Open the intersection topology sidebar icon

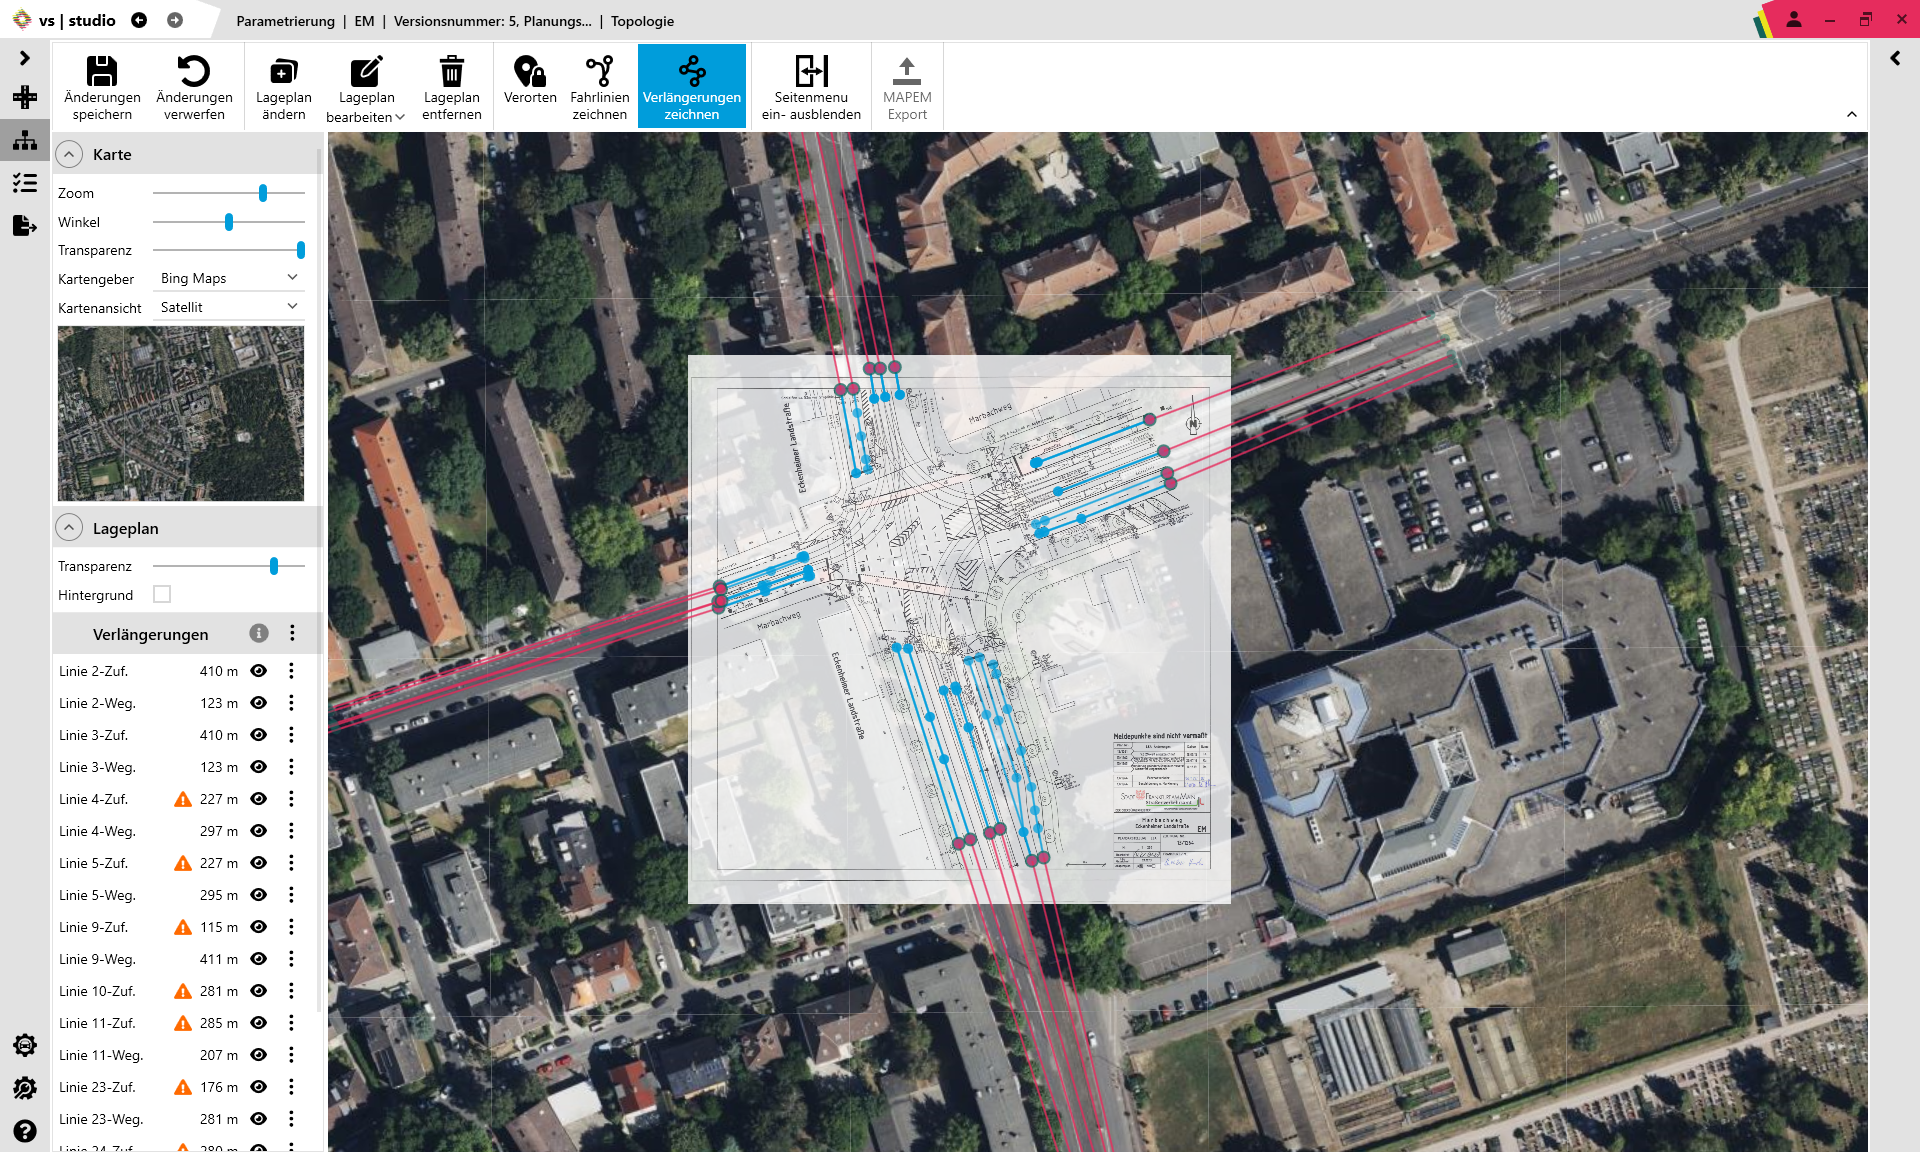coord(24,140)
